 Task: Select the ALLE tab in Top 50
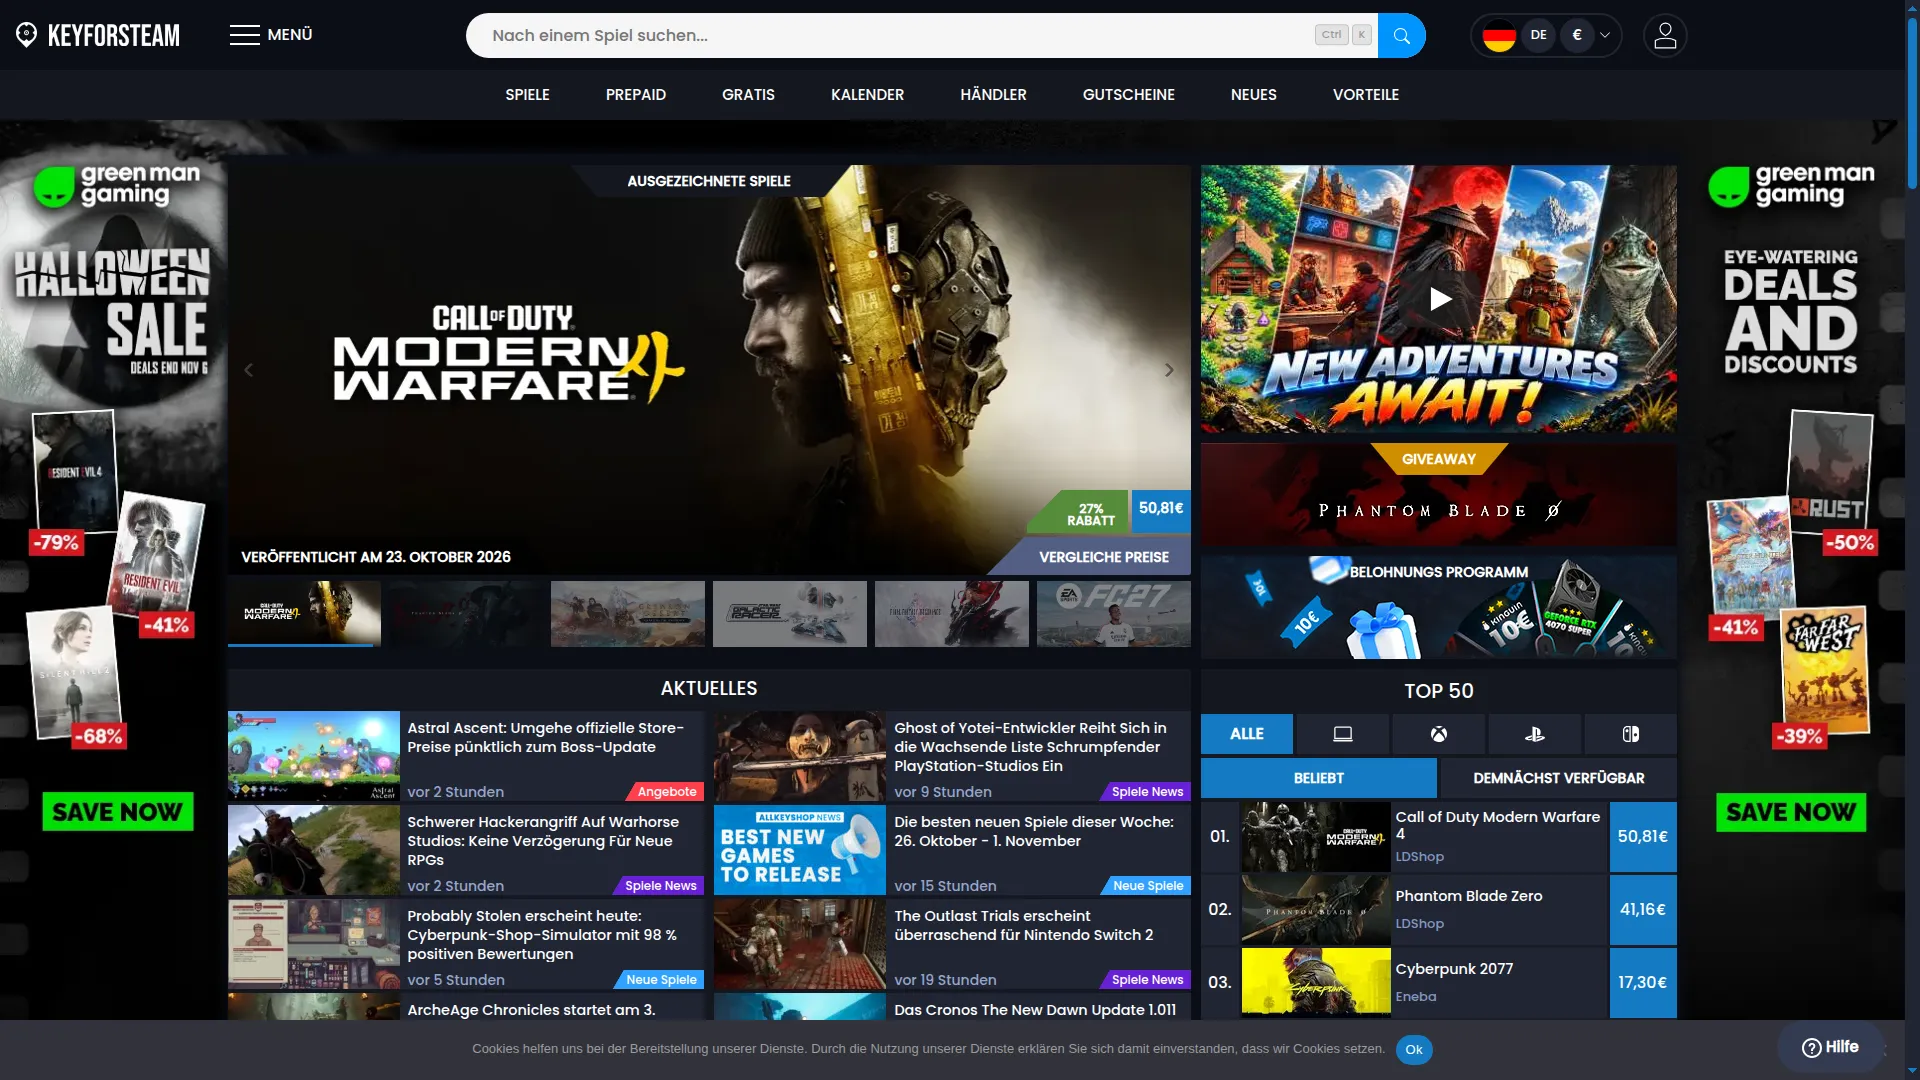click(1246, 734)
